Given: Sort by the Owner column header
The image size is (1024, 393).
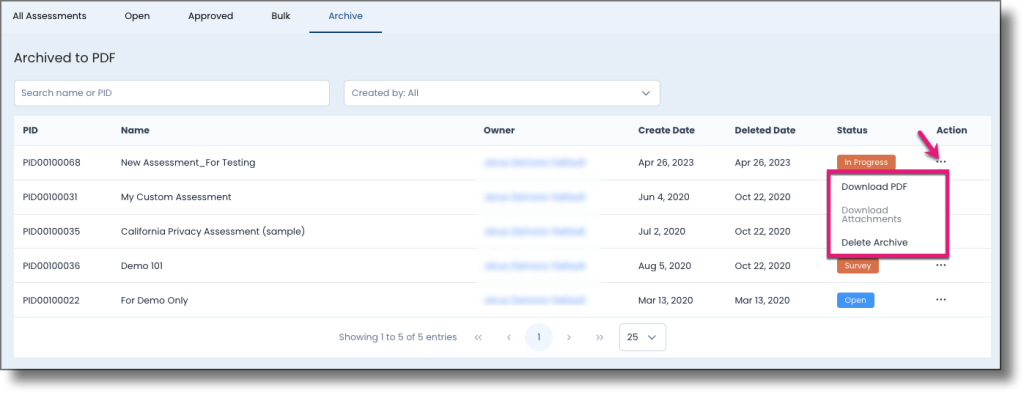Looking at the screenshot, I should (499, 131).
